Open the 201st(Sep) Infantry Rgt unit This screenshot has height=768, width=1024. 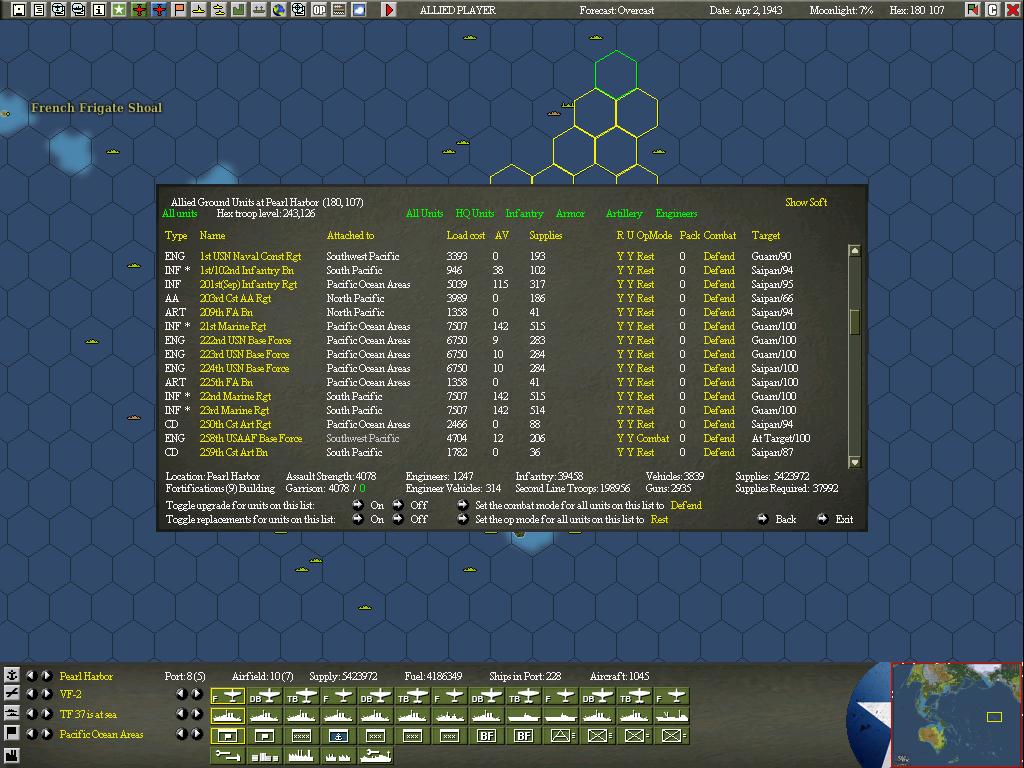click(248, 284)
